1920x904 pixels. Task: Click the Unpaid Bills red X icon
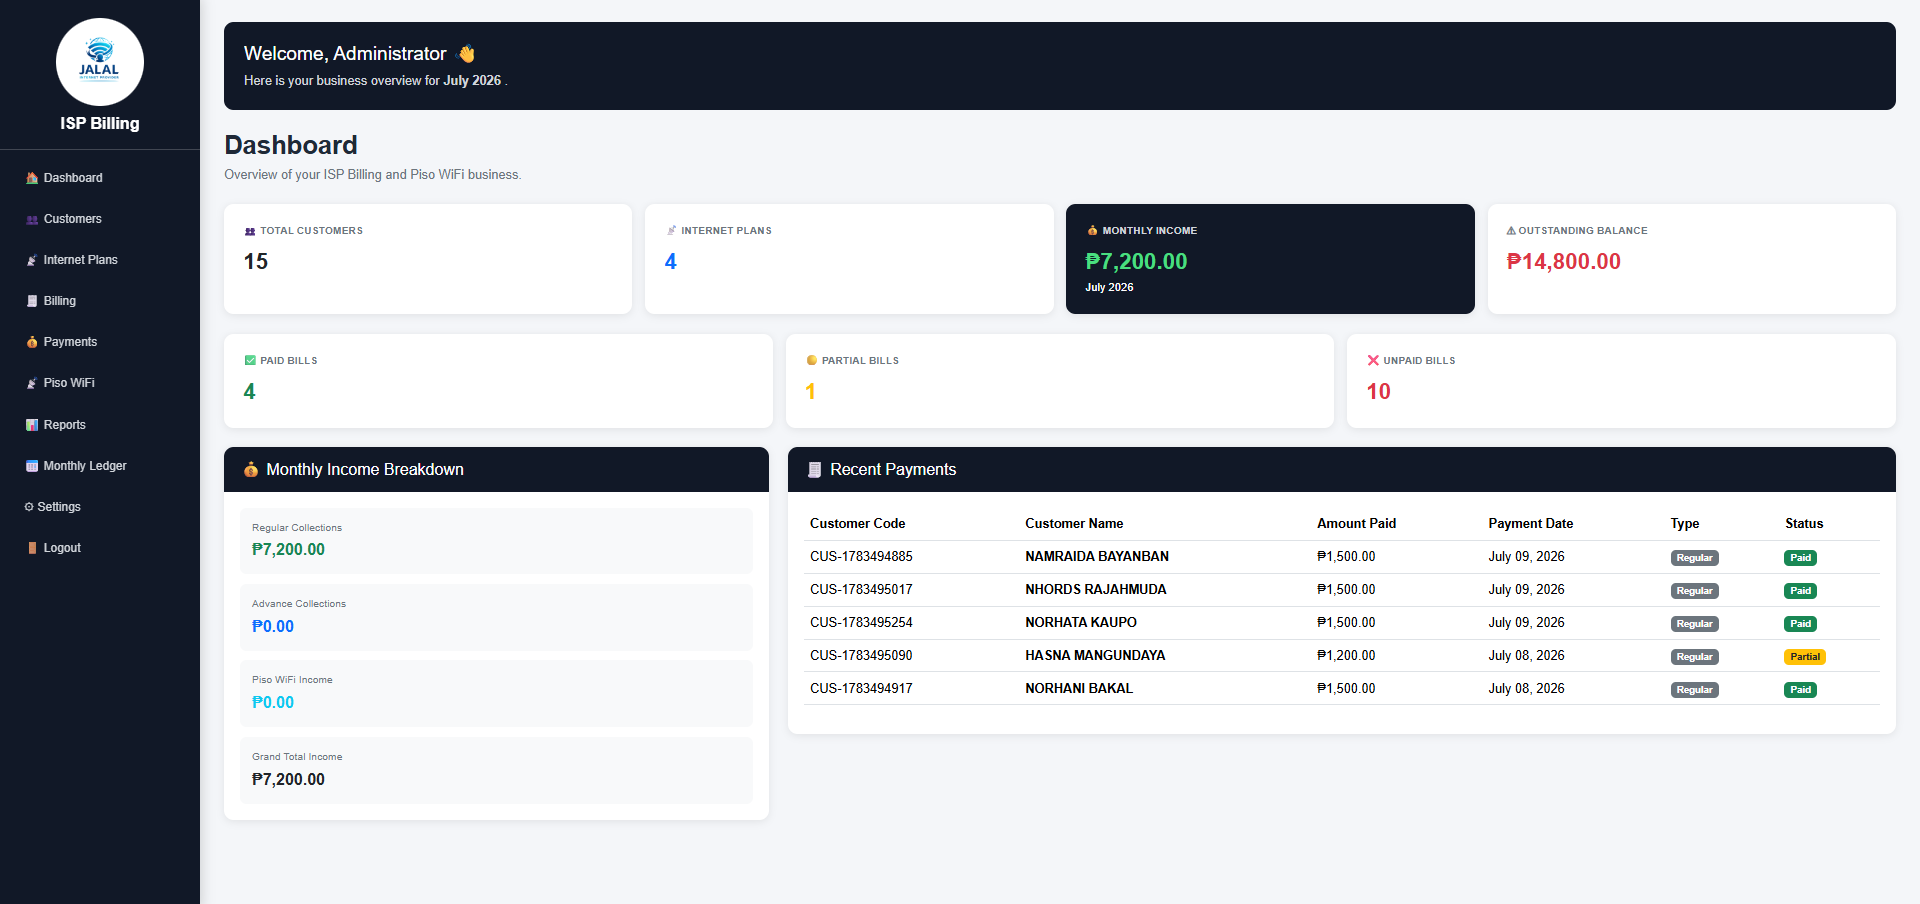[1373, 361]
